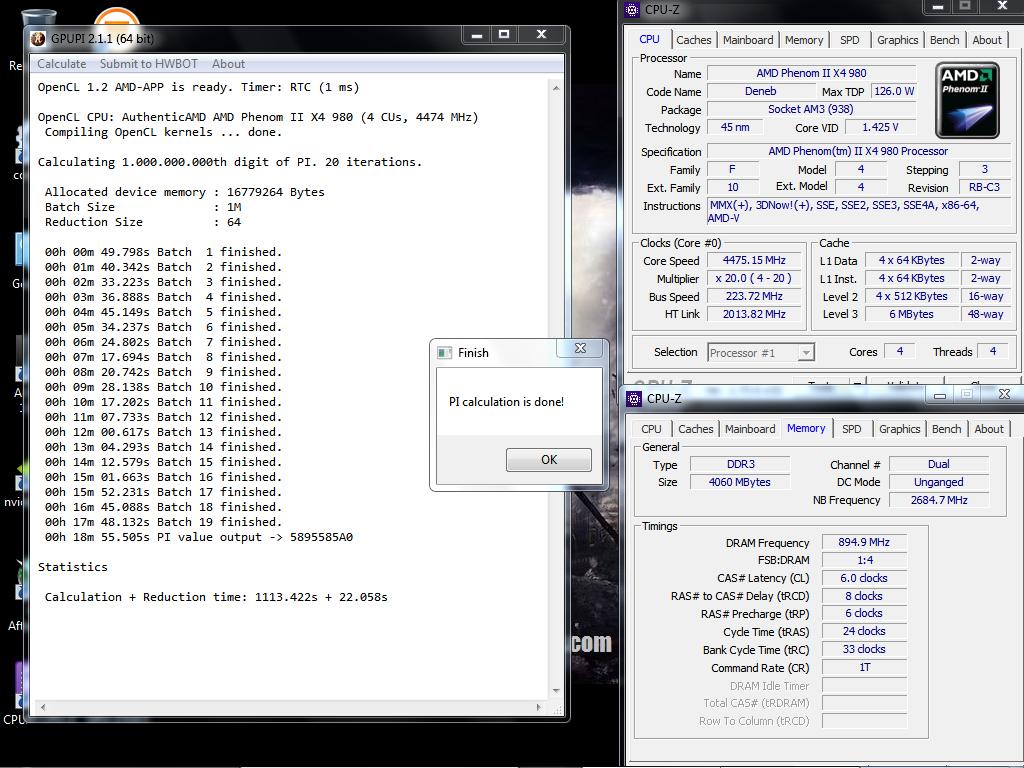Viewport: 1024px width, 768px height.
Task: Open the About menu in GPUPI
Action: [x=228, y=64]
